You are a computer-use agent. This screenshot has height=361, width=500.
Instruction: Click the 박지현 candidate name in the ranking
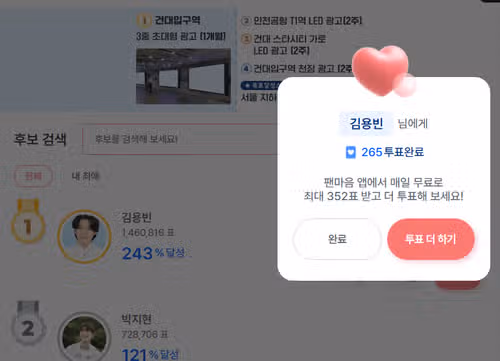click(137, 319)
